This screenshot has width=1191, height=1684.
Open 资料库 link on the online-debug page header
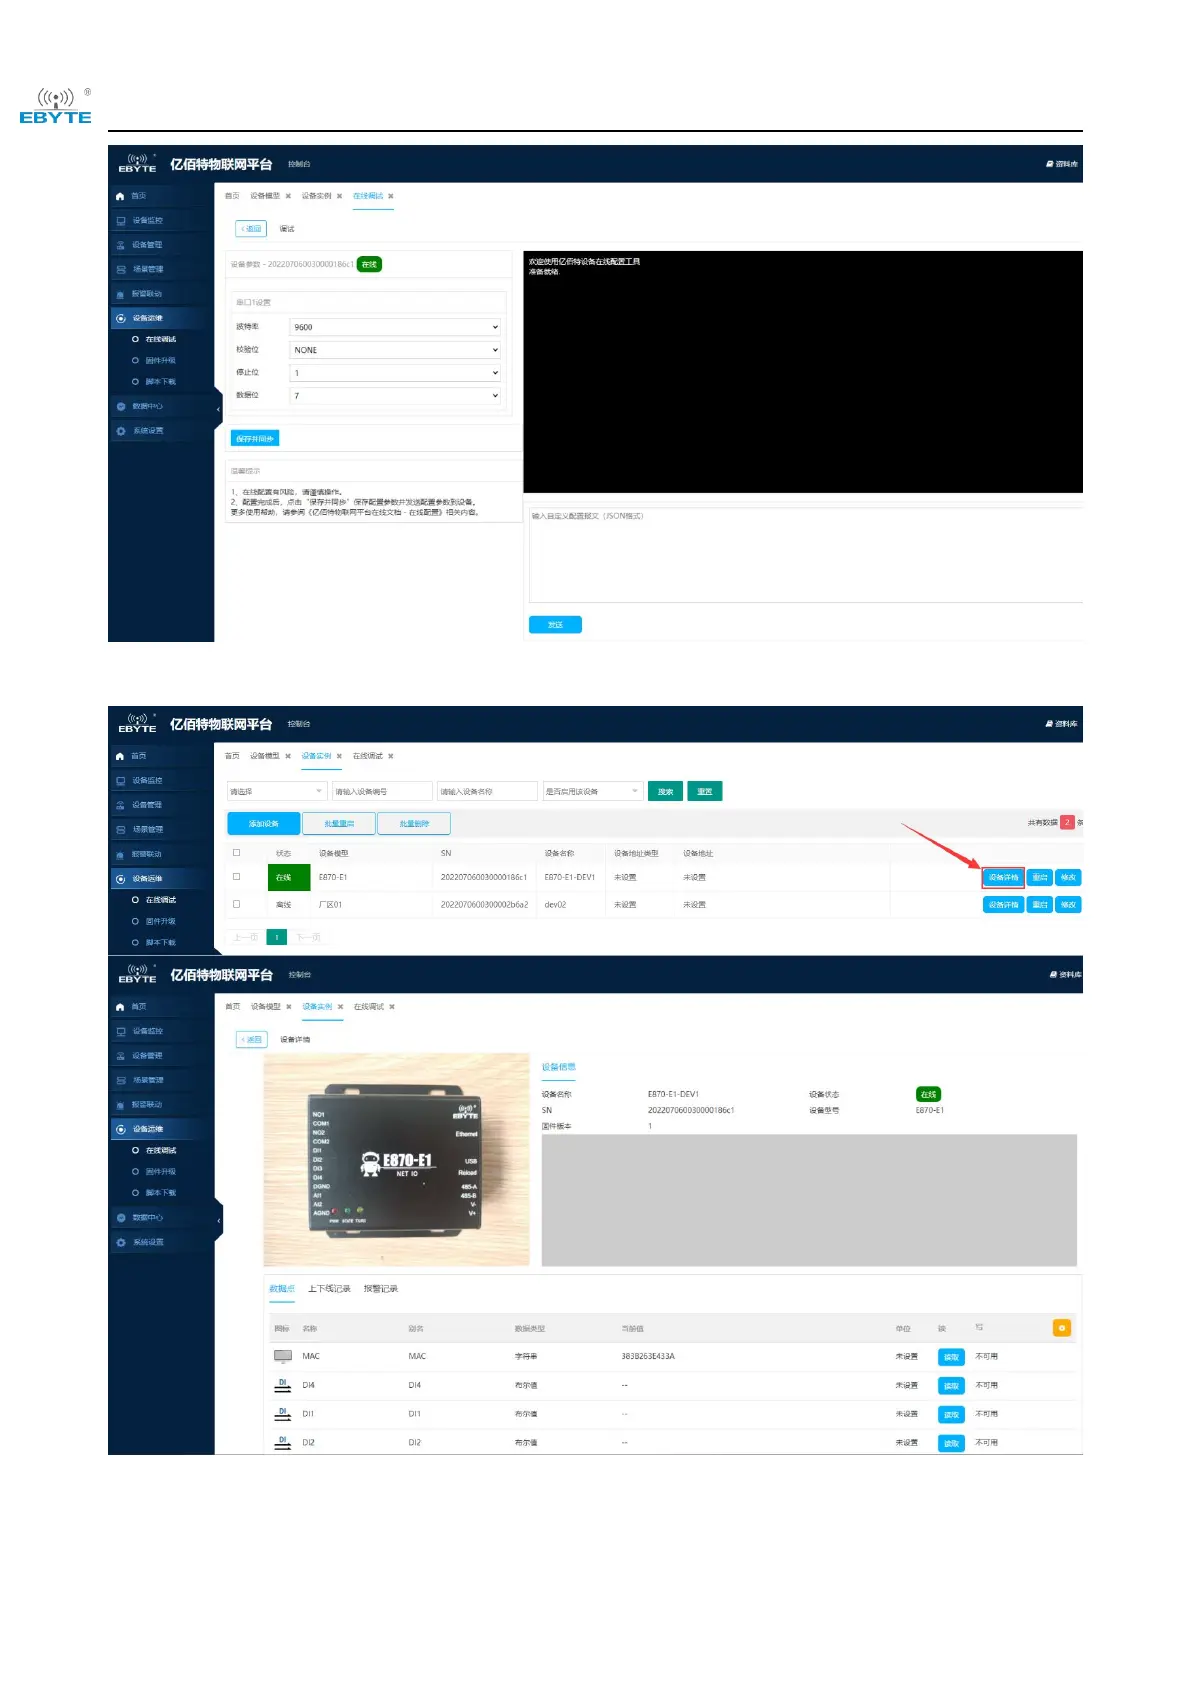(1062, 164)
